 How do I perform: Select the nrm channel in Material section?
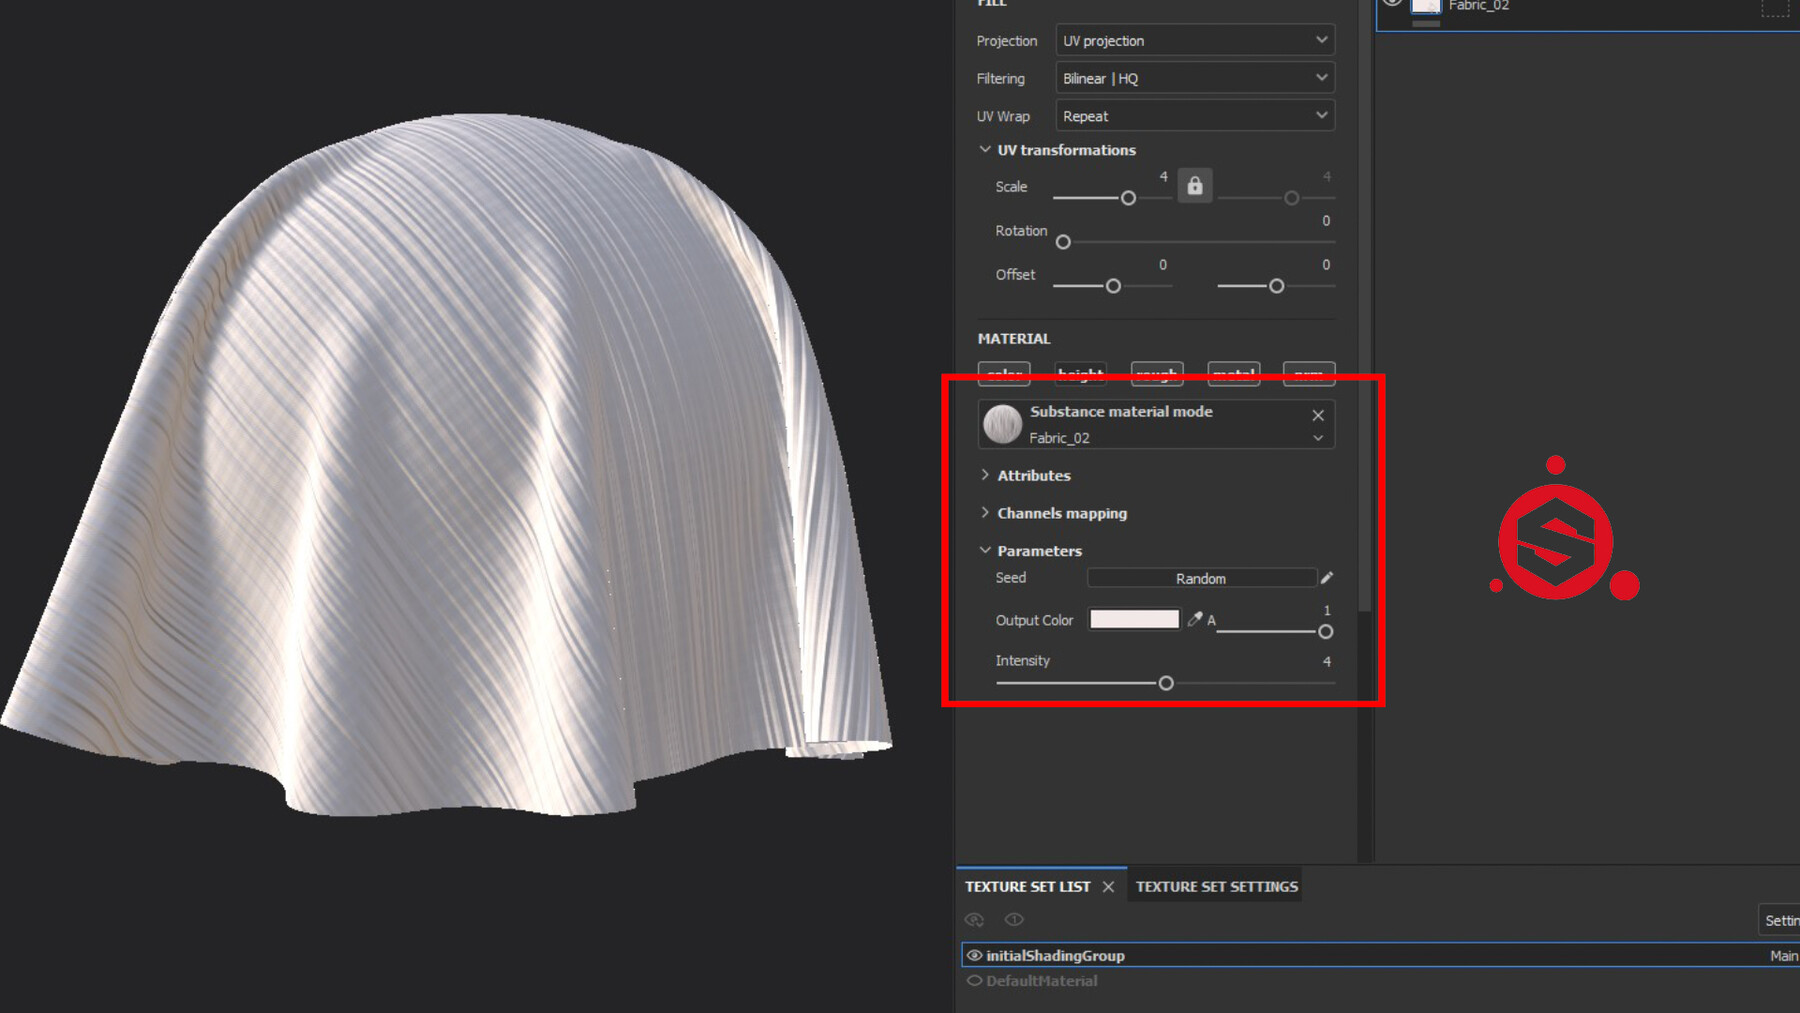pos(1308,374)
